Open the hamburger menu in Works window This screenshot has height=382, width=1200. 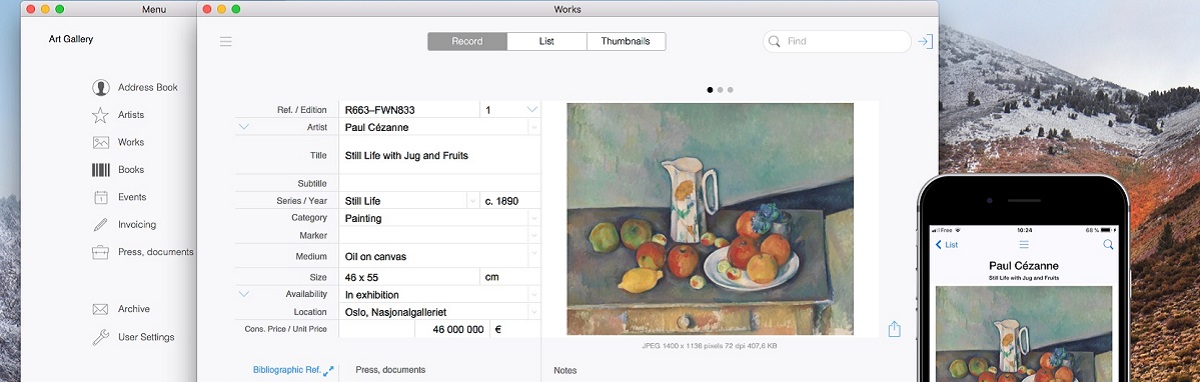tap(226, 42)
